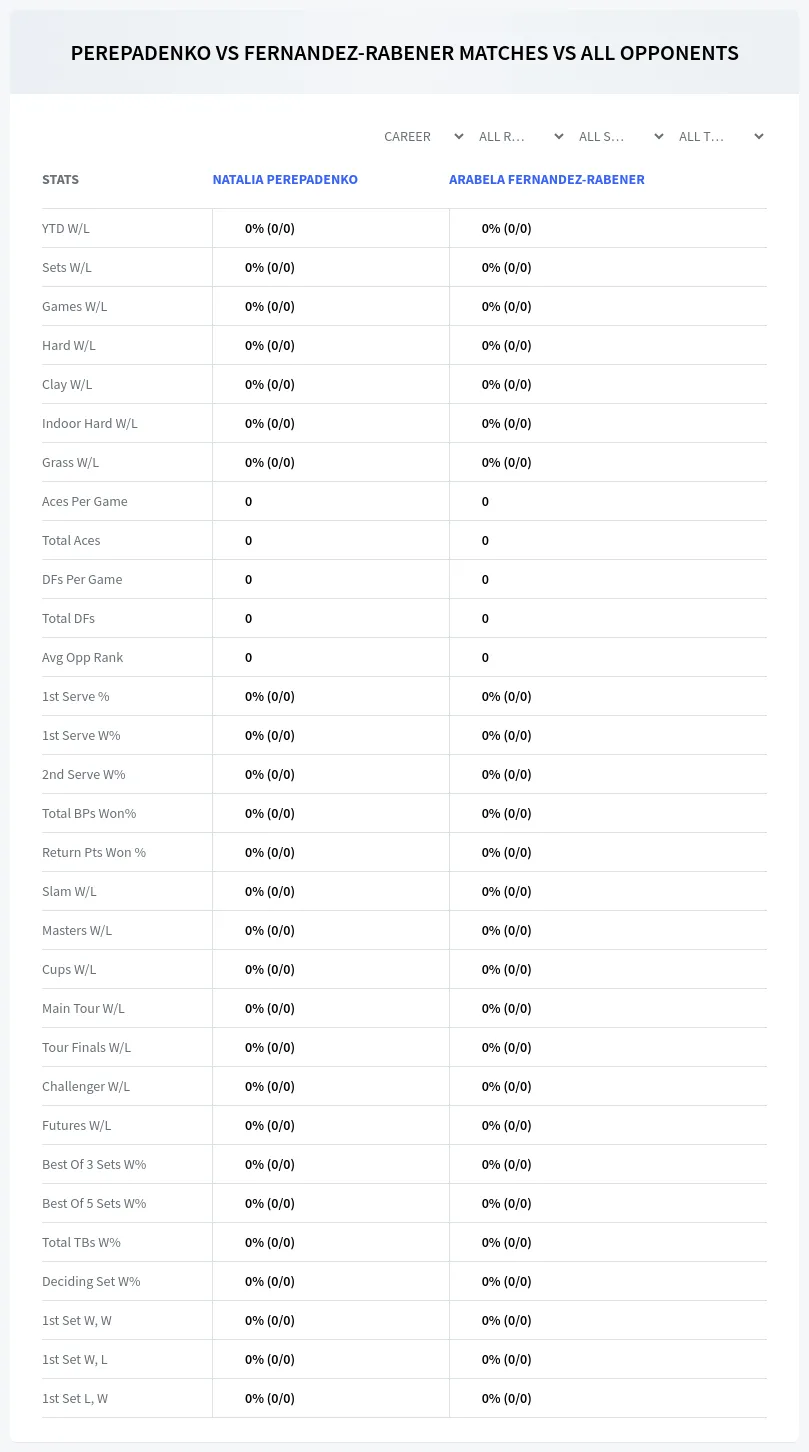Select Perepadenko's Best Of 3 Sets W% value
Image resolution: width=809 pixels, height=1452 pixels.
click(270, 1164)
